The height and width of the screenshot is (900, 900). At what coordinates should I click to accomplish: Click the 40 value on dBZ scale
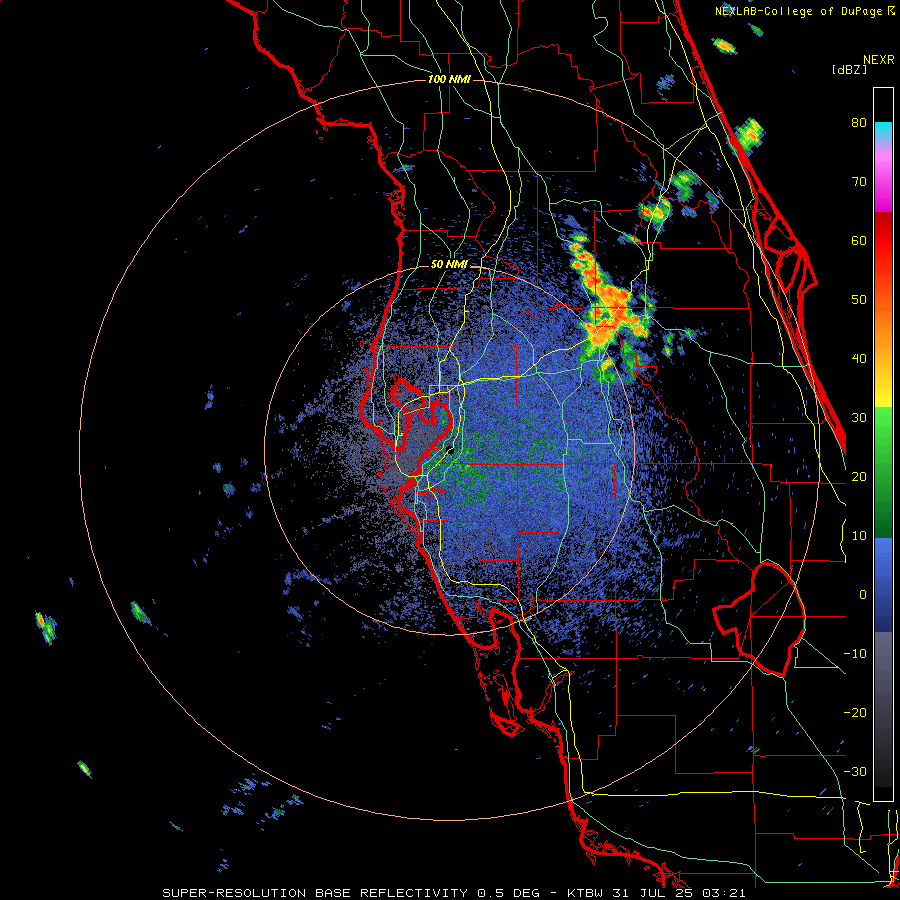[859, 359]
